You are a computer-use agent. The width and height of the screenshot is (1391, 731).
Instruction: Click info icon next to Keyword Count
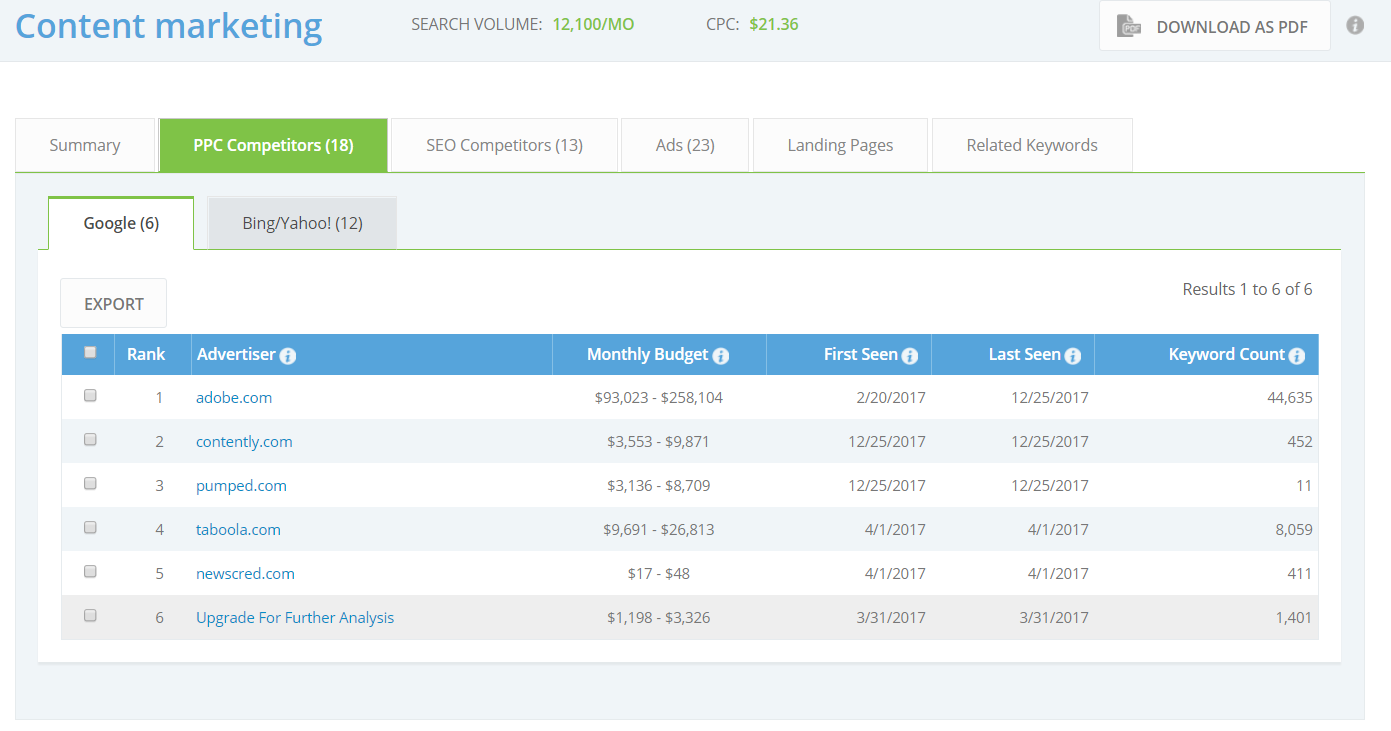click(1297, 356)
